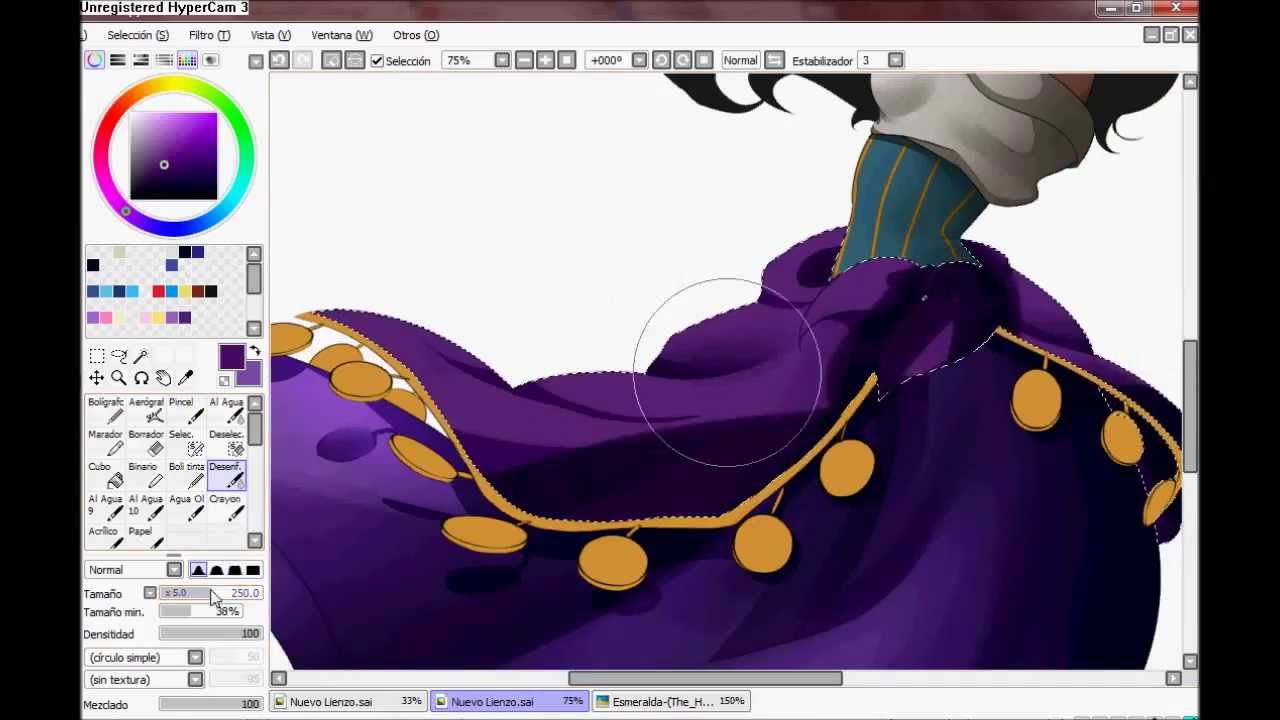Toggle the transparent color icon
The width and height of the screenshot is (1280, 720).
pyautogui.click(x=224, y=380)
